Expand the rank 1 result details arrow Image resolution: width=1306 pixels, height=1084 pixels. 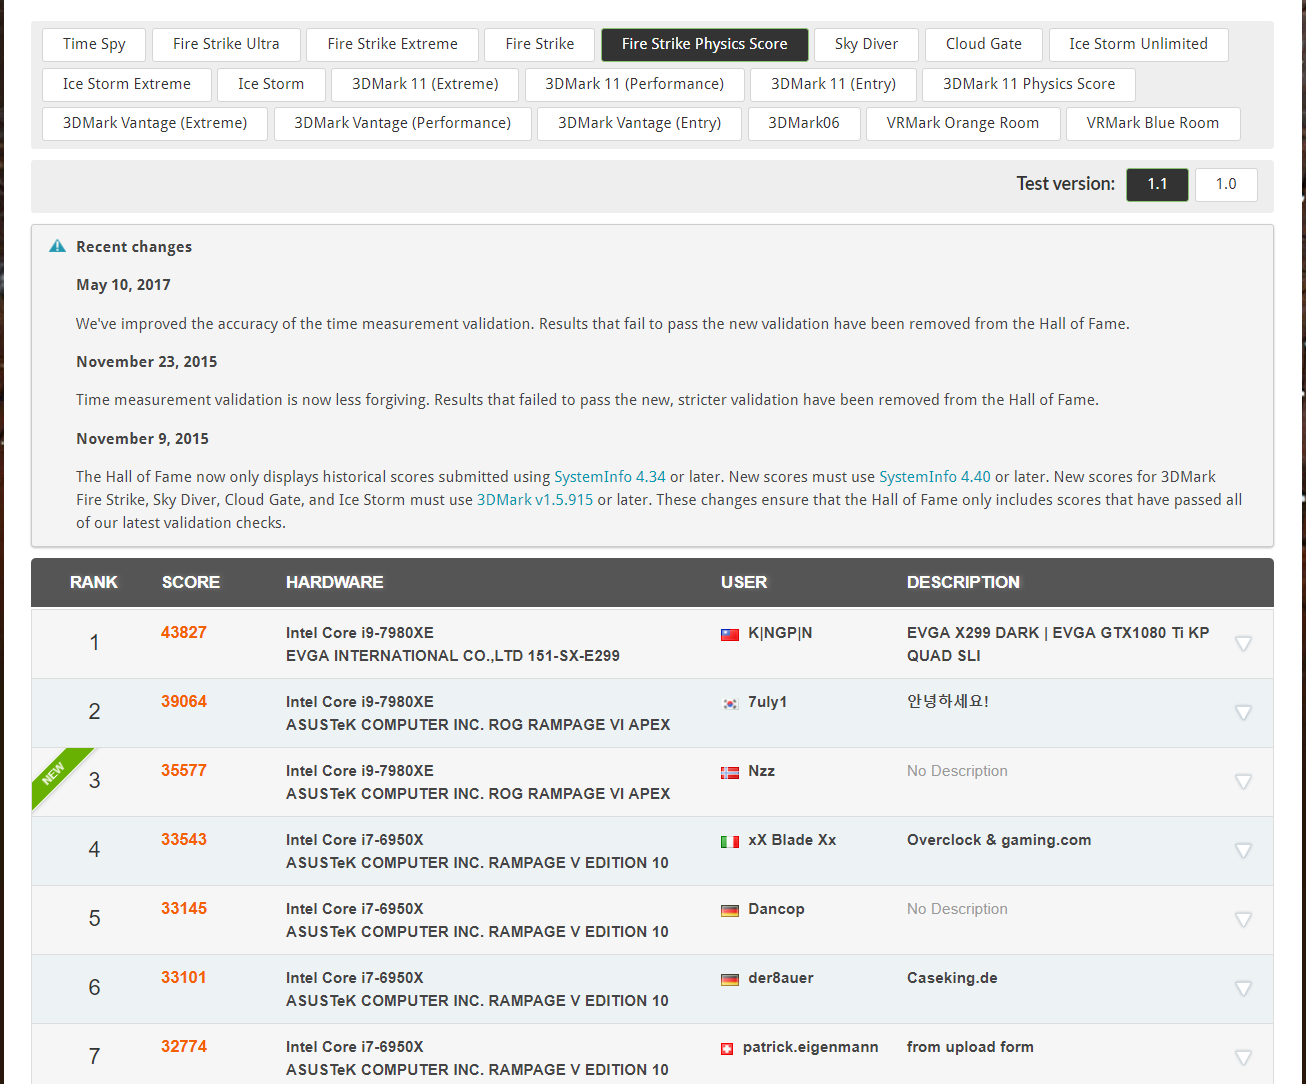pos(1243,643)
